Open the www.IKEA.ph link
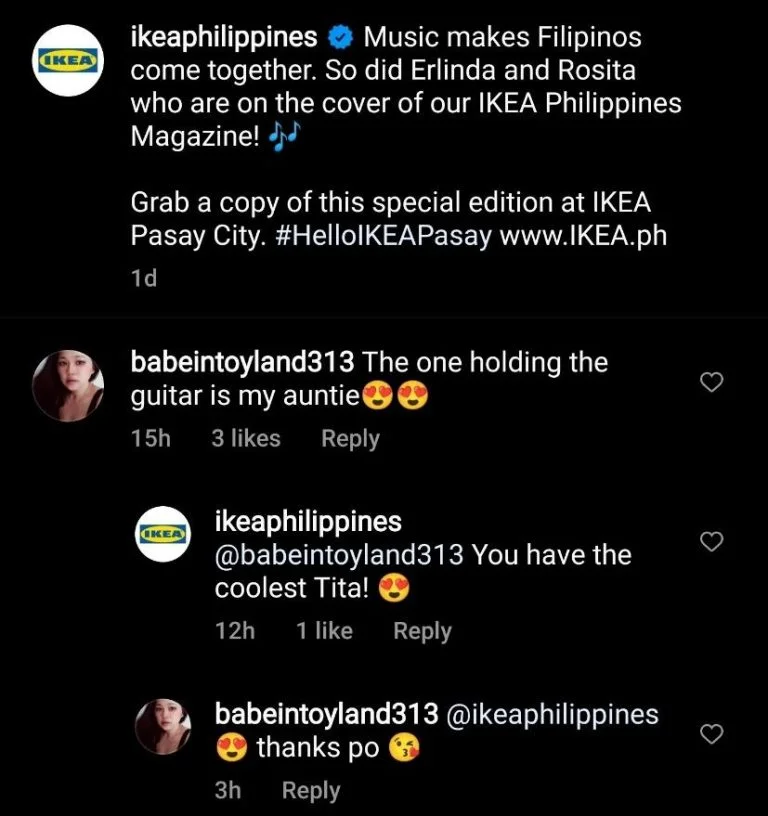 [x=583, y=236]
